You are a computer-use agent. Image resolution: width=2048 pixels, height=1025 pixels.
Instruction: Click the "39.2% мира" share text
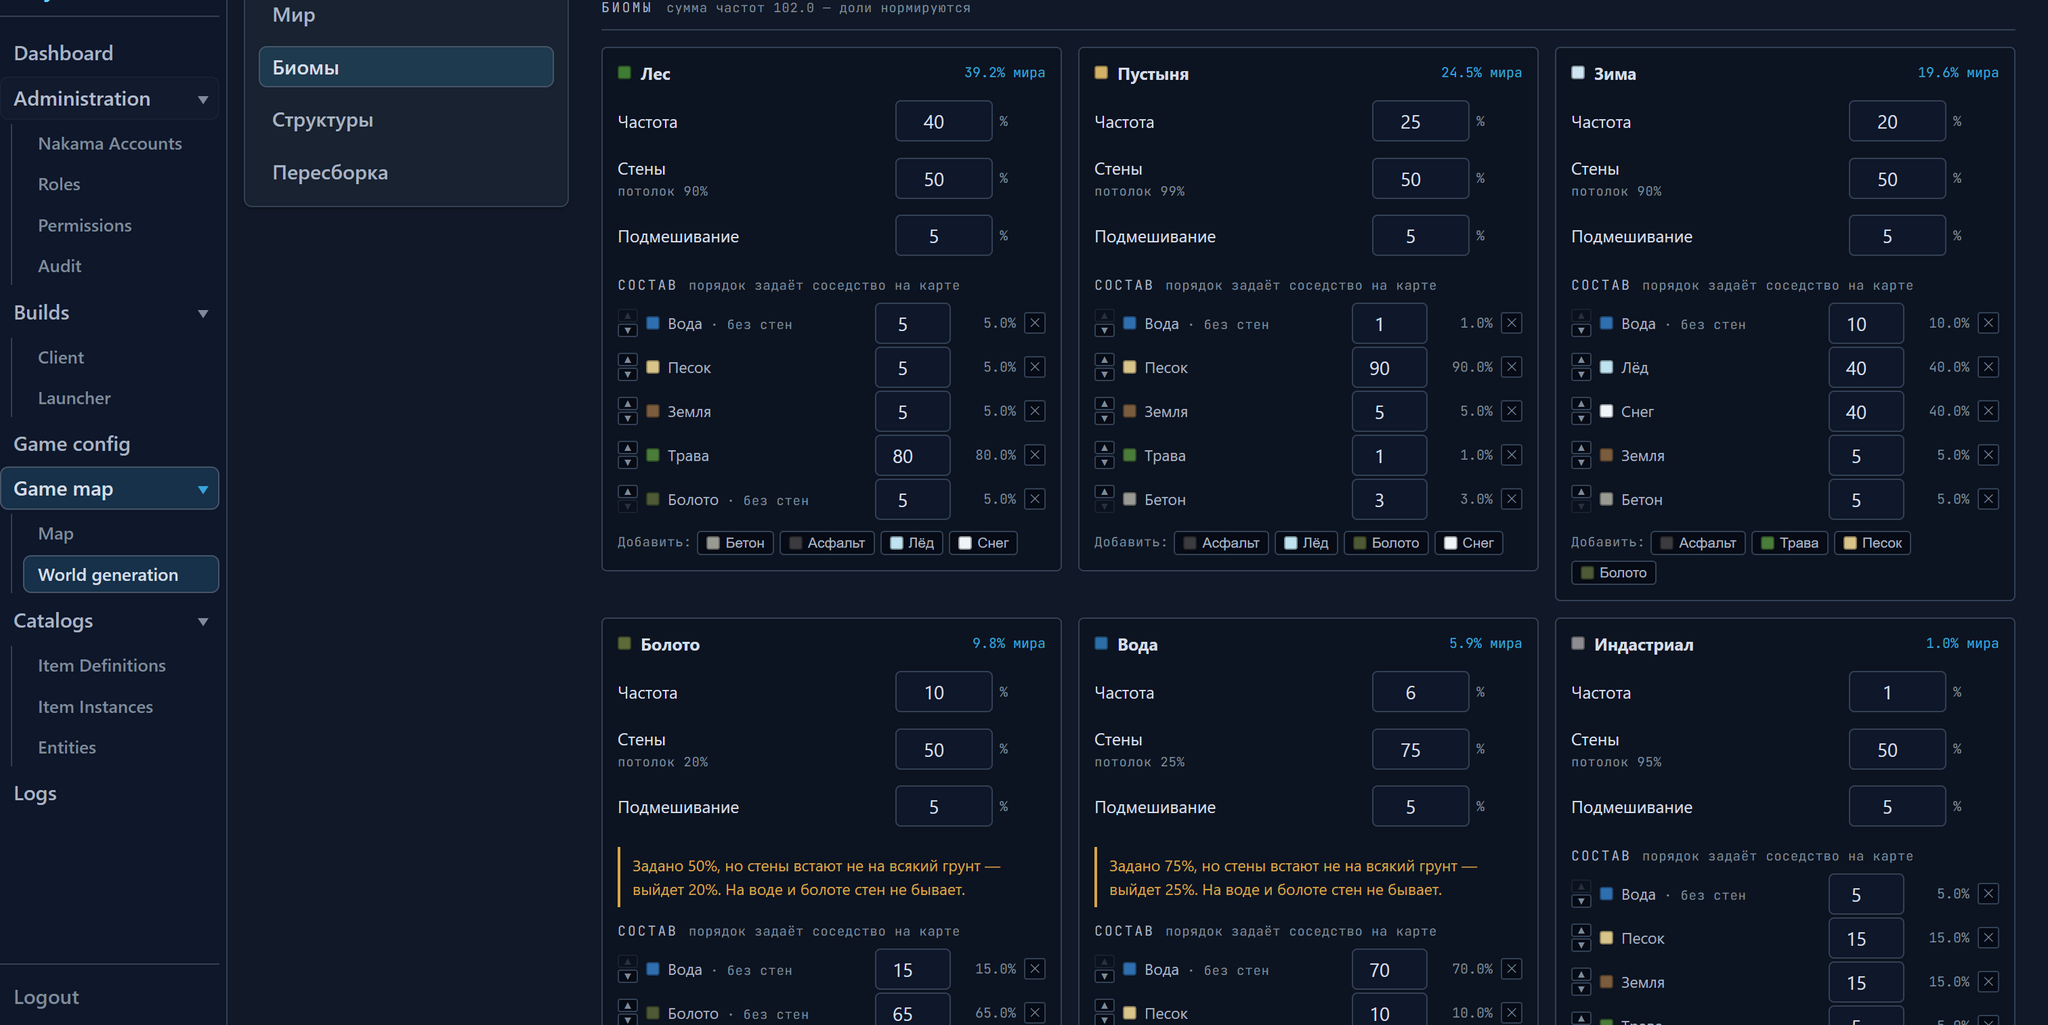pos(1004,73)
